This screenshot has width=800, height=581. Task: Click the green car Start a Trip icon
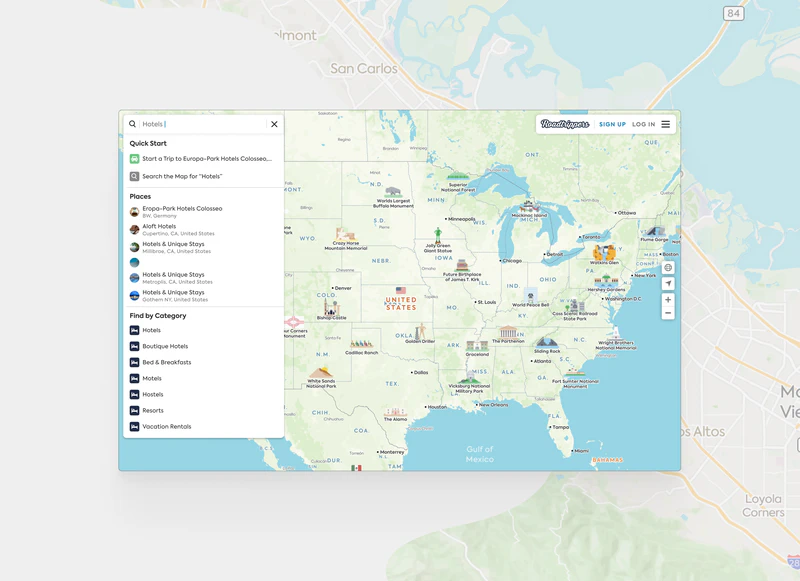click(134, 159)
